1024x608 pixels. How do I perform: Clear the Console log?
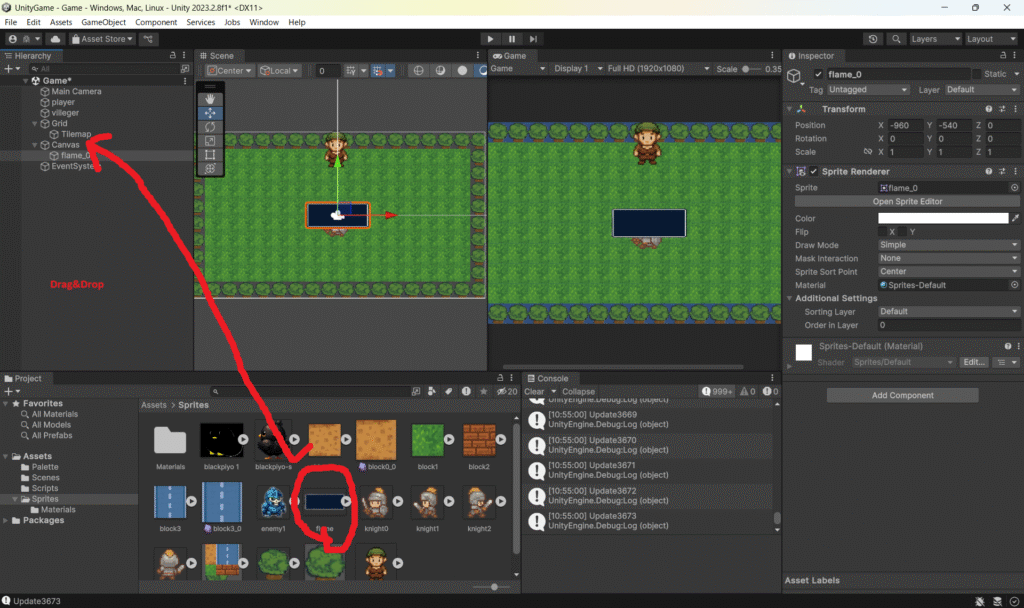coord(534,392)
